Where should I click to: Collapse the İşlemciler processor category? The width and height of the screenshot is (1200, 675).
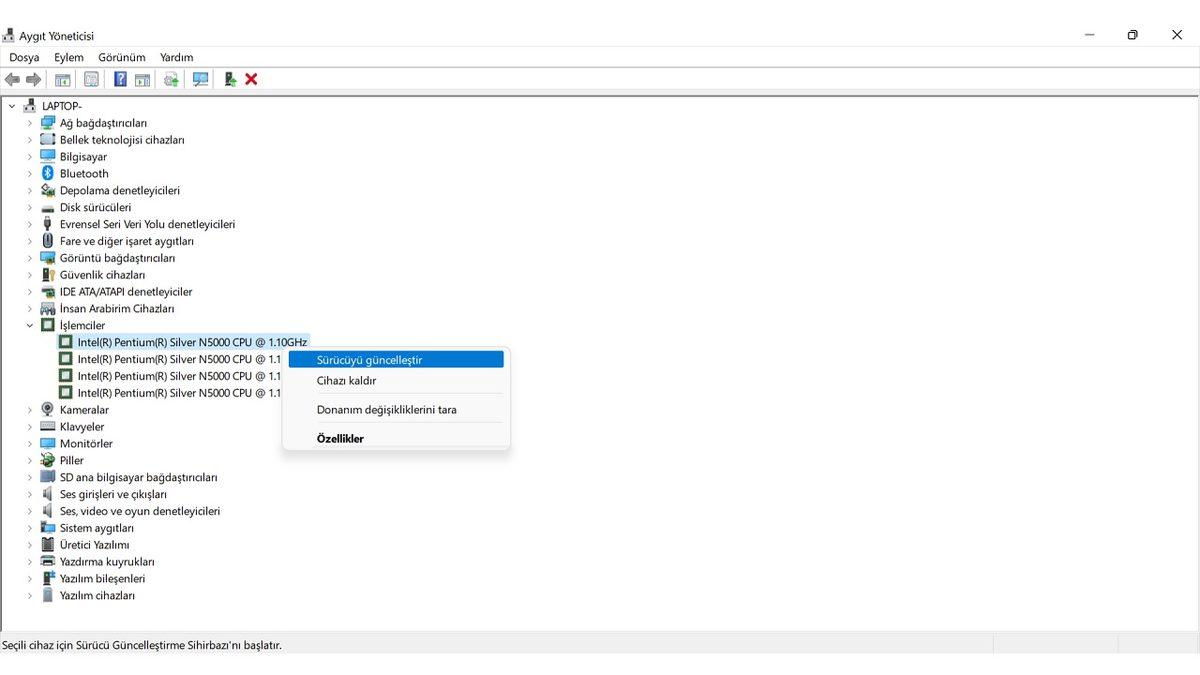pos(30,326)
